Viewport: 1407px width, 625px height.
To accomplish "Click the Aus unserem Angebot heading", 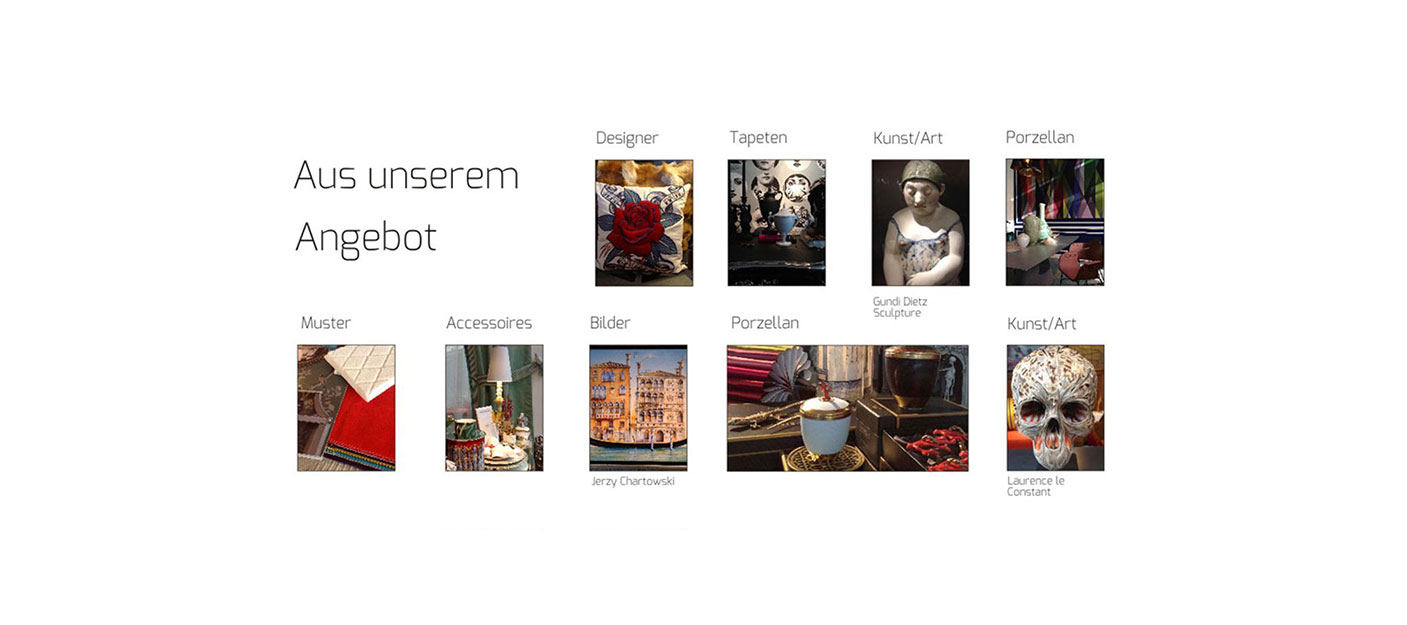I will coord(406,207).
